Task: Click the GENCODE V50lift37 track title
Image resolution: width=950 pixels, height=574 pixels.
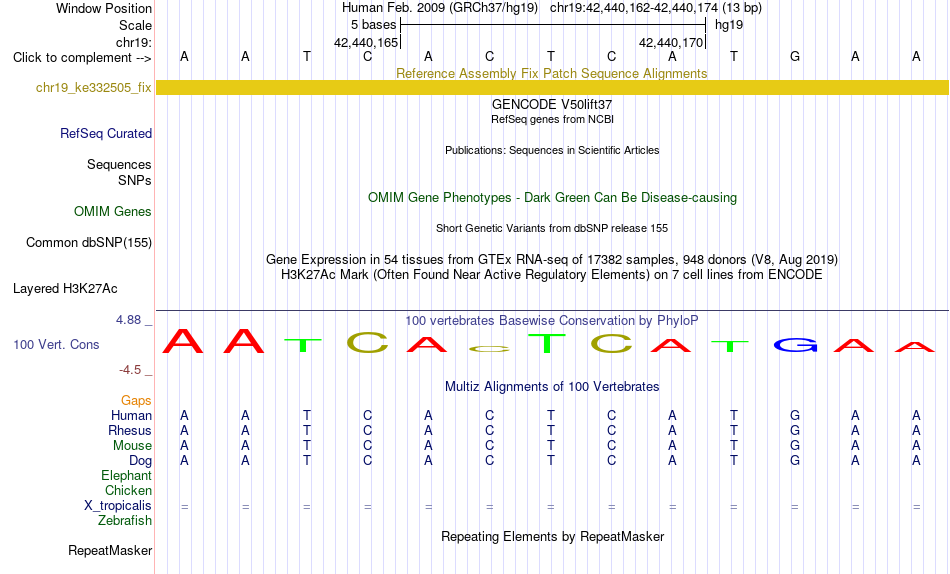Action: point(552,104)
